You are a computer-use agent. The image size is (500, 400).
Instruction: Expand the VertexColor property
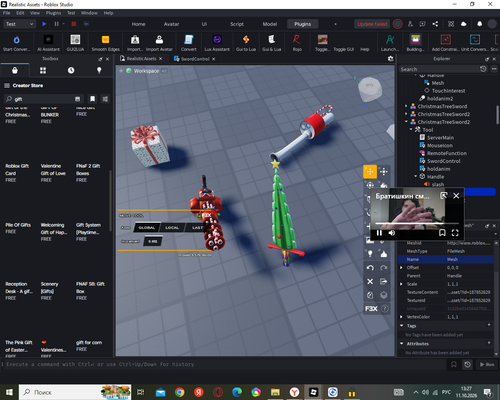[x=401, y=317]
